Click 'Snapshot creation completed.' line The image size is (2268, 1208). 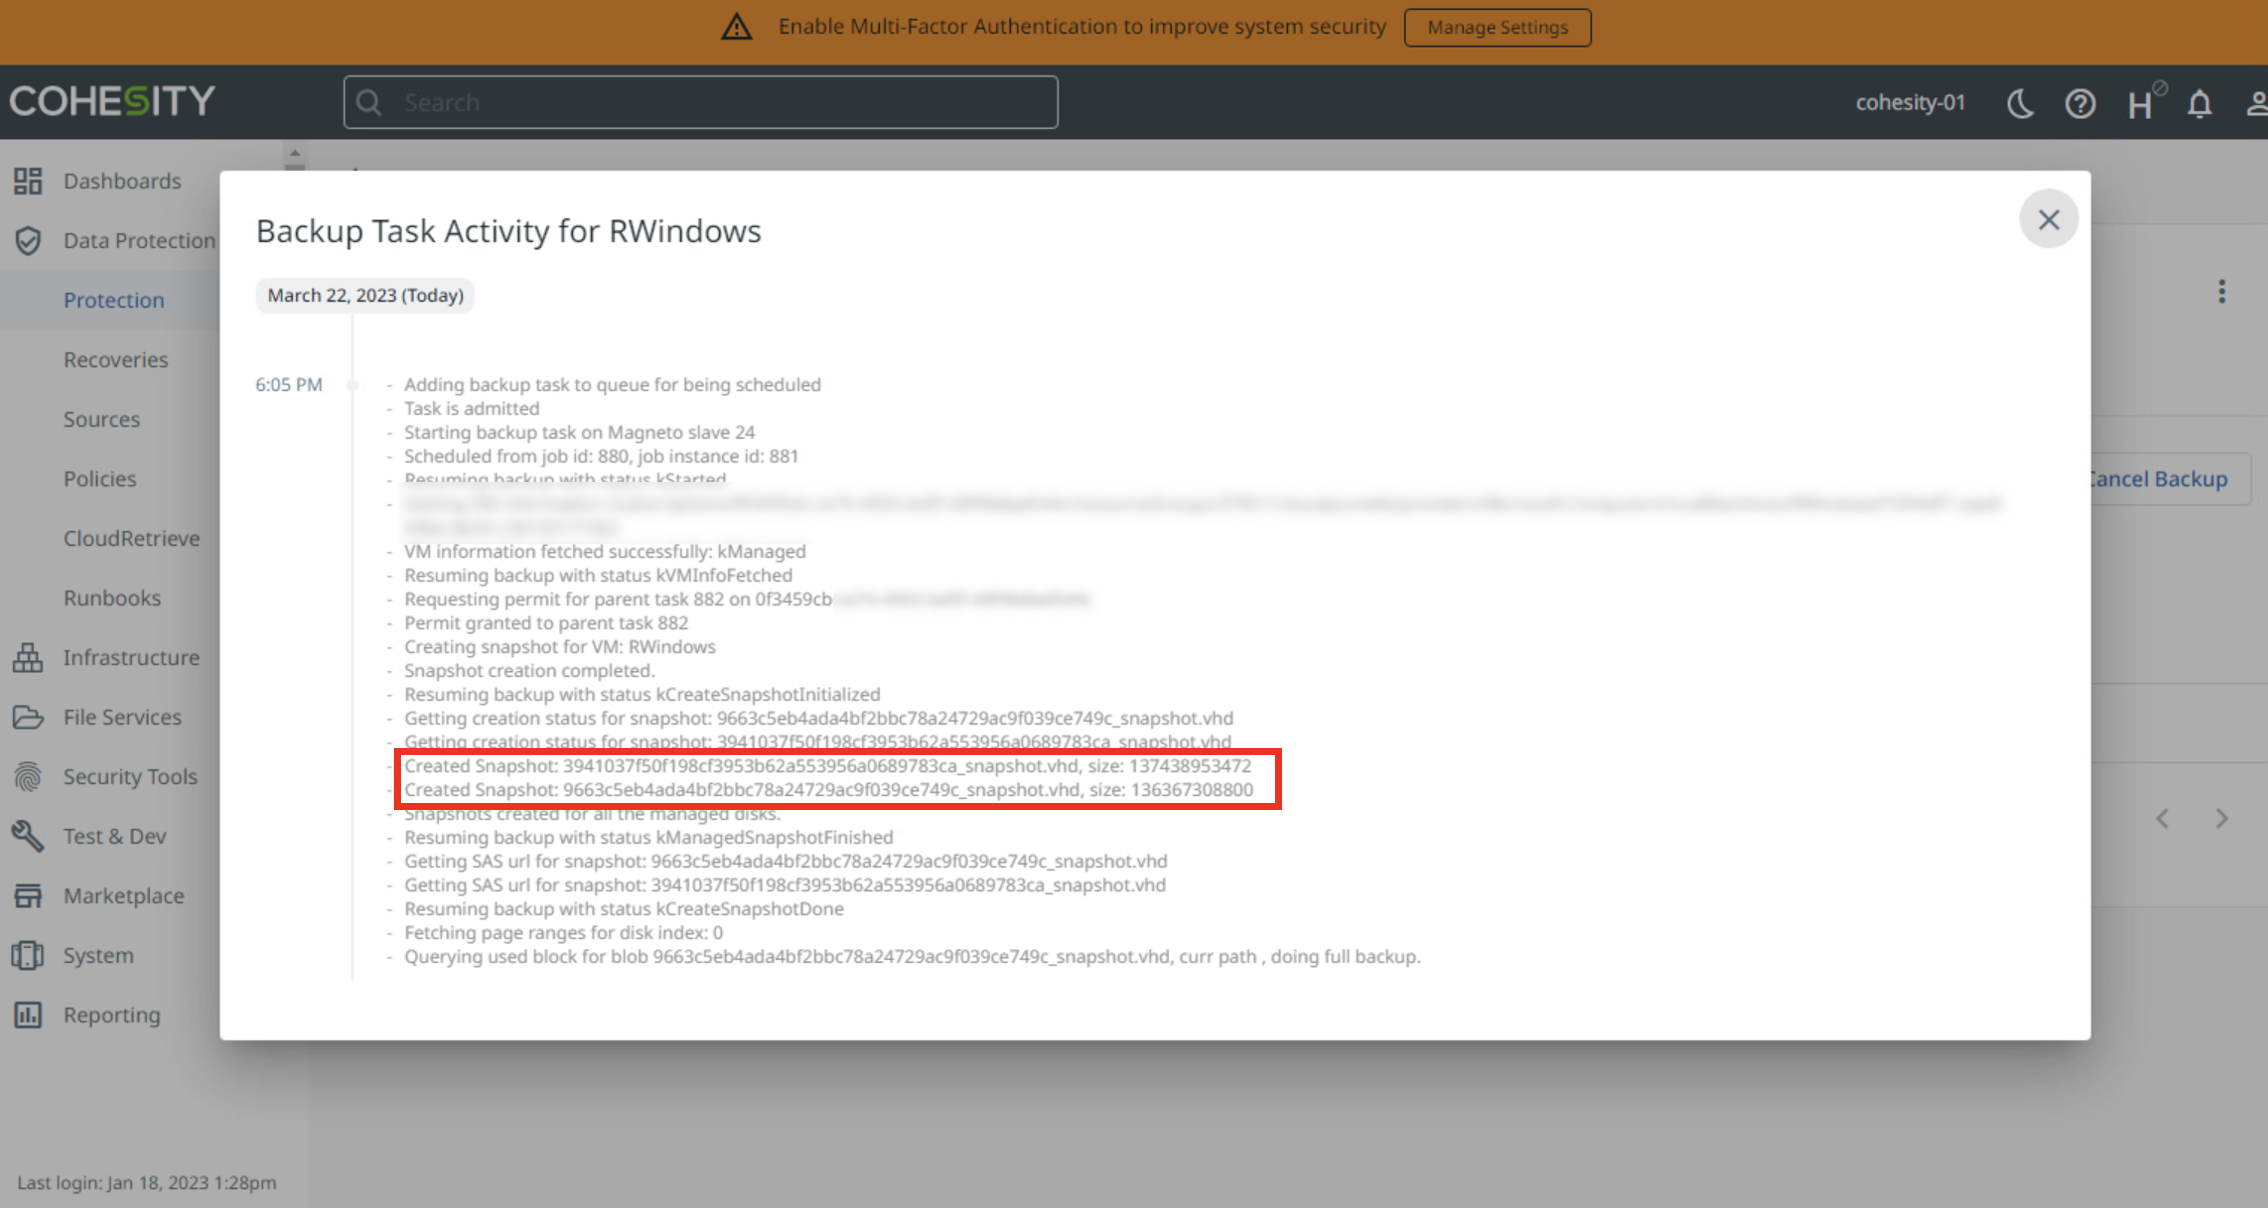tap(529, 670)
